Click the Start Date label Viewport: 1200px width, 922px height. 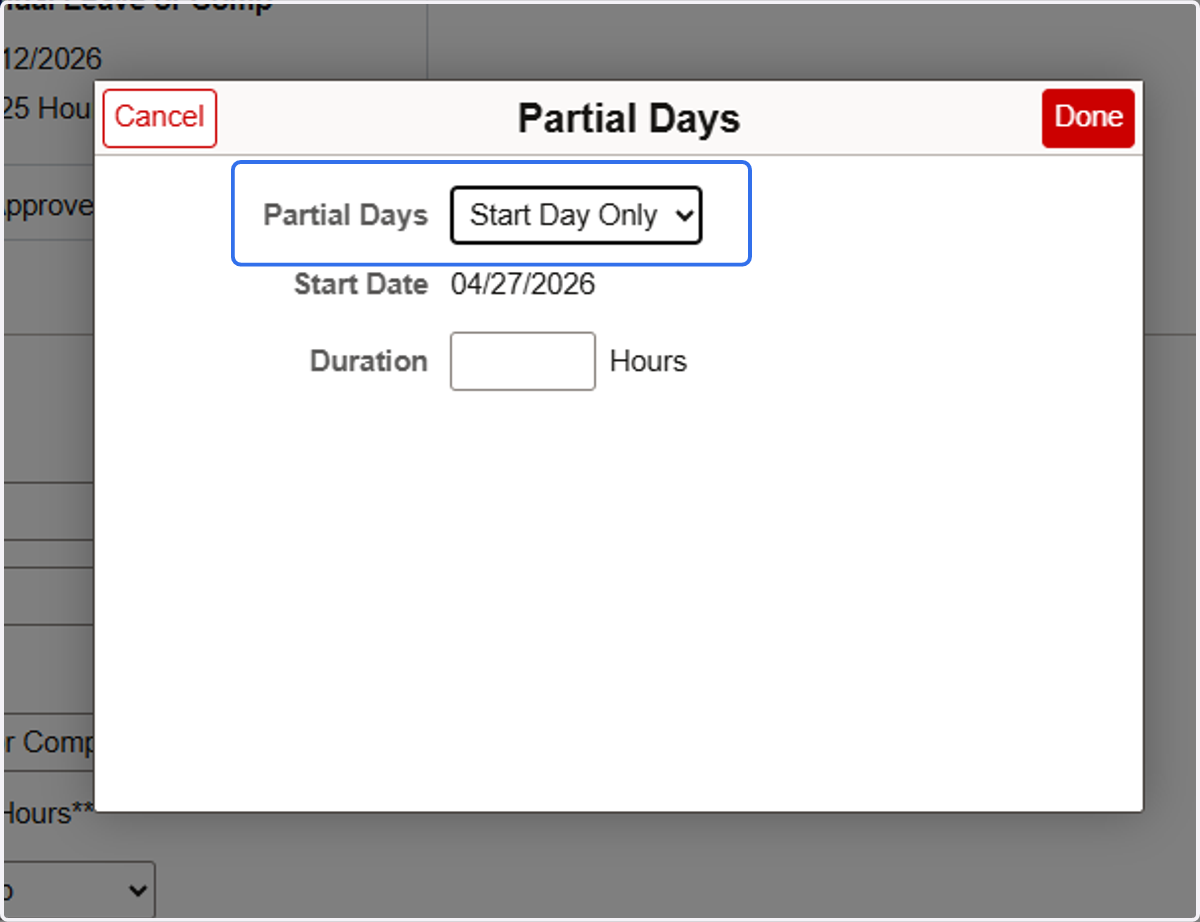(361, 285)
